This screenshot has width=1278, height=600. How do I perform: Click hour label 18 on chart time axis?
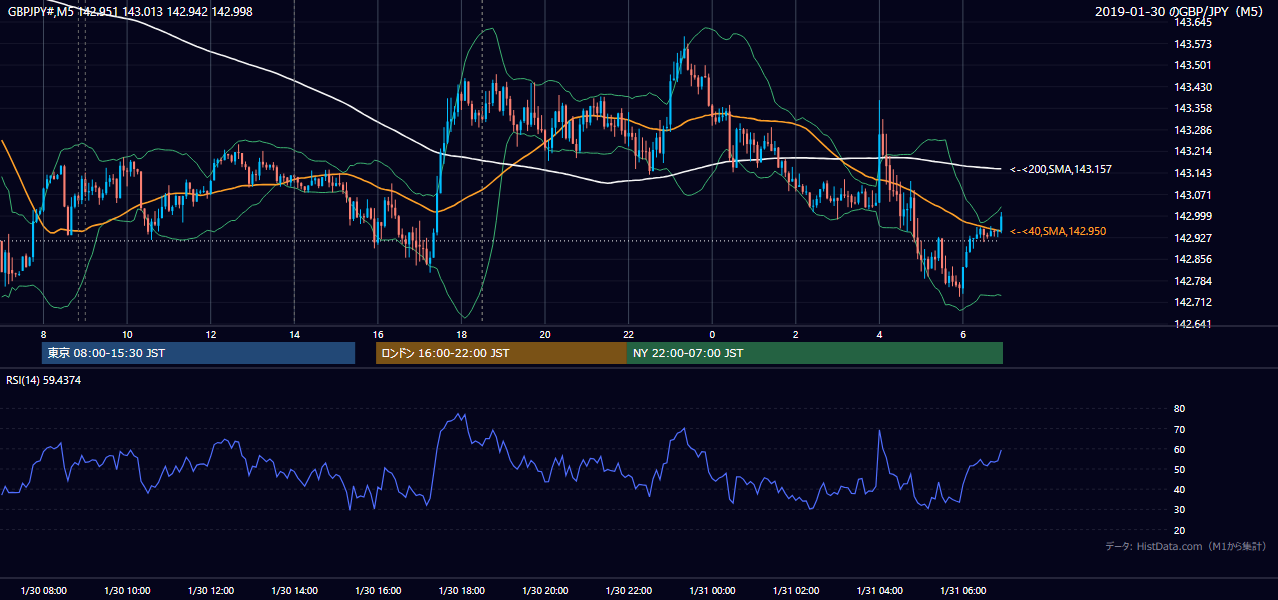pyautogui.click(x=461, y=334)
